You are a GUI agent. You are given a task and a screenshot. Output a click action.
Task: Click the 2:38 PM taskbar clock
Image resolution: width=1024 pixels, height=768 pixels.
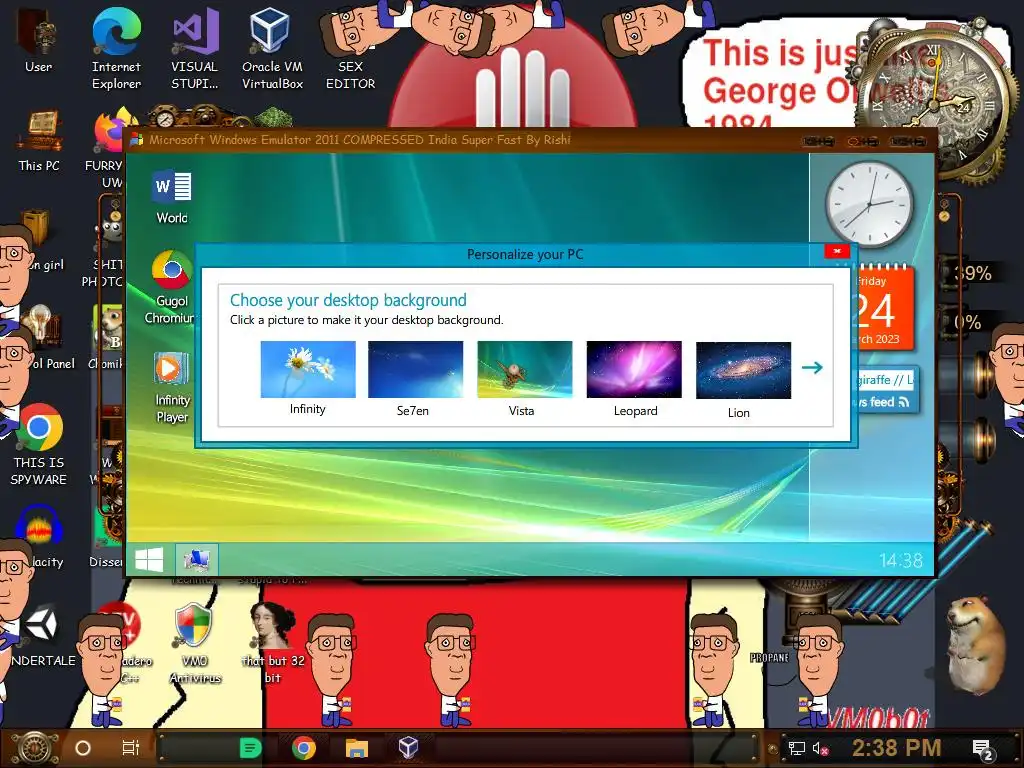(x=897, y=748)
